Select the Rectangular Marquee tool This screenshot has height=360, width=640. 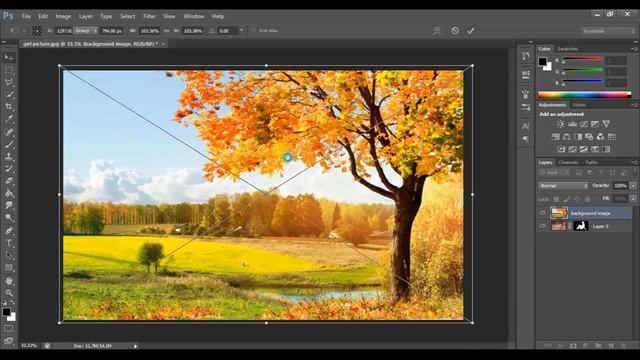9,70
